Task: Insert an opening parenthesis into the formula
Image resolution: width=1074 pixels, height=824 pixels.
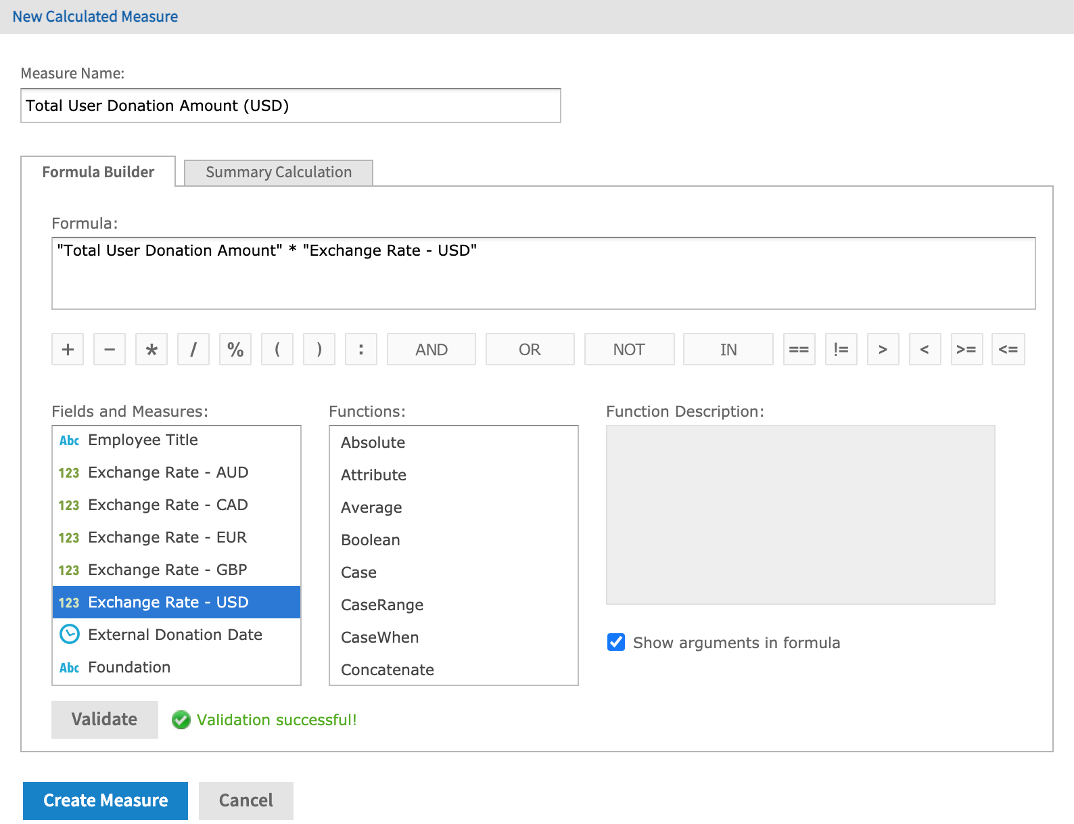Action: pos(277,349)
